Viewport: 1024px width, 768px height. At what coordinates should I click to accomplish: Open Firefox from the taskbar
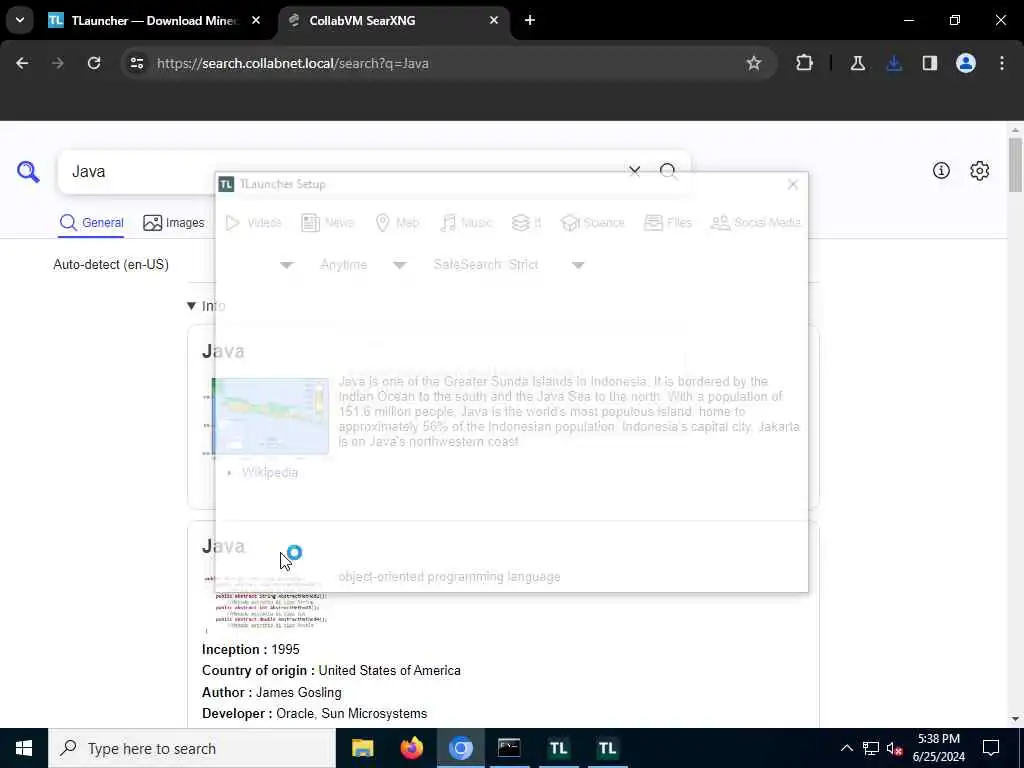[411, 748]
